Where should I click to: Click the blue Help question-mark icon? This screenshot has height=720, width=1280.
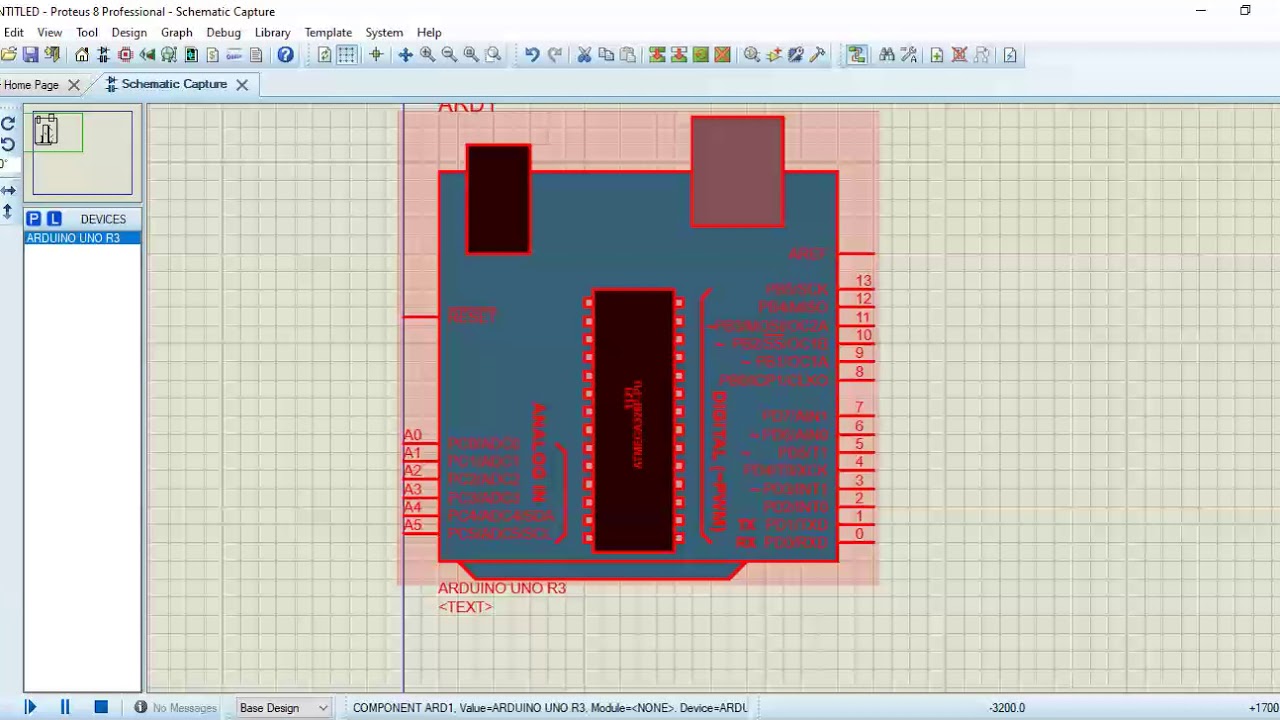click(x=285, y=55)
